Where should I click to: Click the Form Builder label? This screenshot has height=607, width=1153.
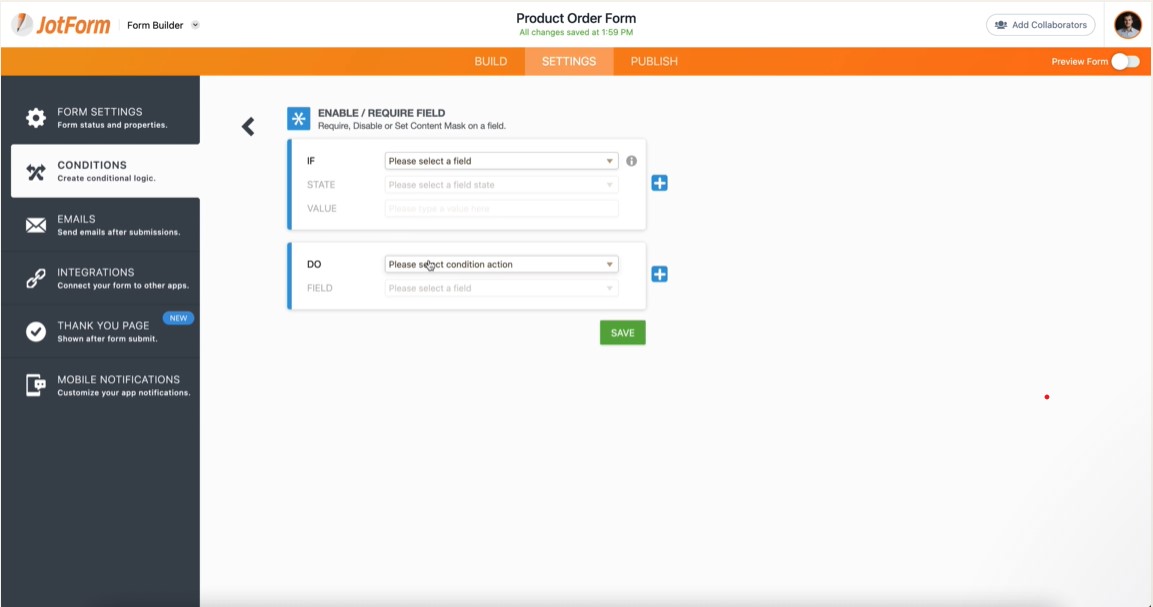tap(155, 25)
